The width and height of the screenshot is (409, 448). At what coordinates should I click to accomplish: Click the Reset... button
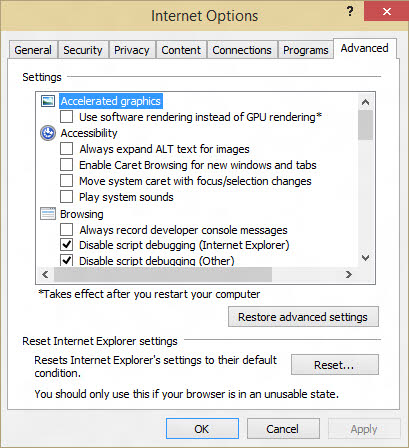tap(335, 365)
